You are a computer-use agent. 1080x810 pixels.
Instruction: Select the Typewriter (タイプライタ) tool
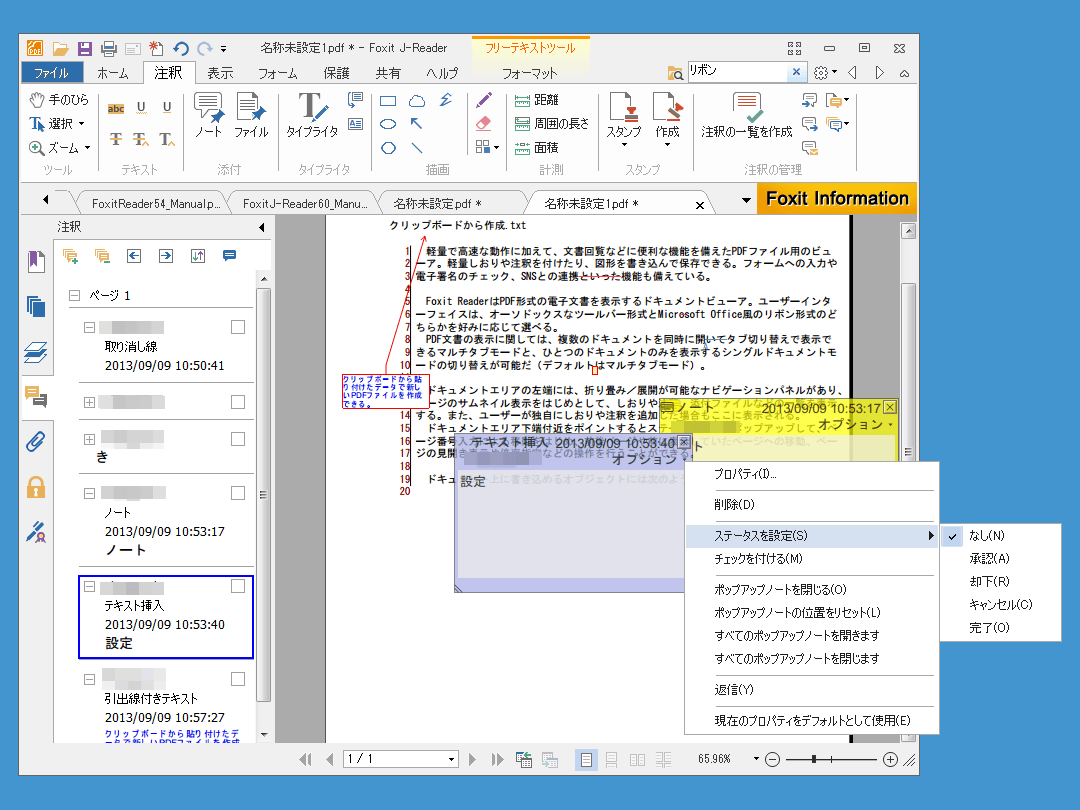[312, 115]
